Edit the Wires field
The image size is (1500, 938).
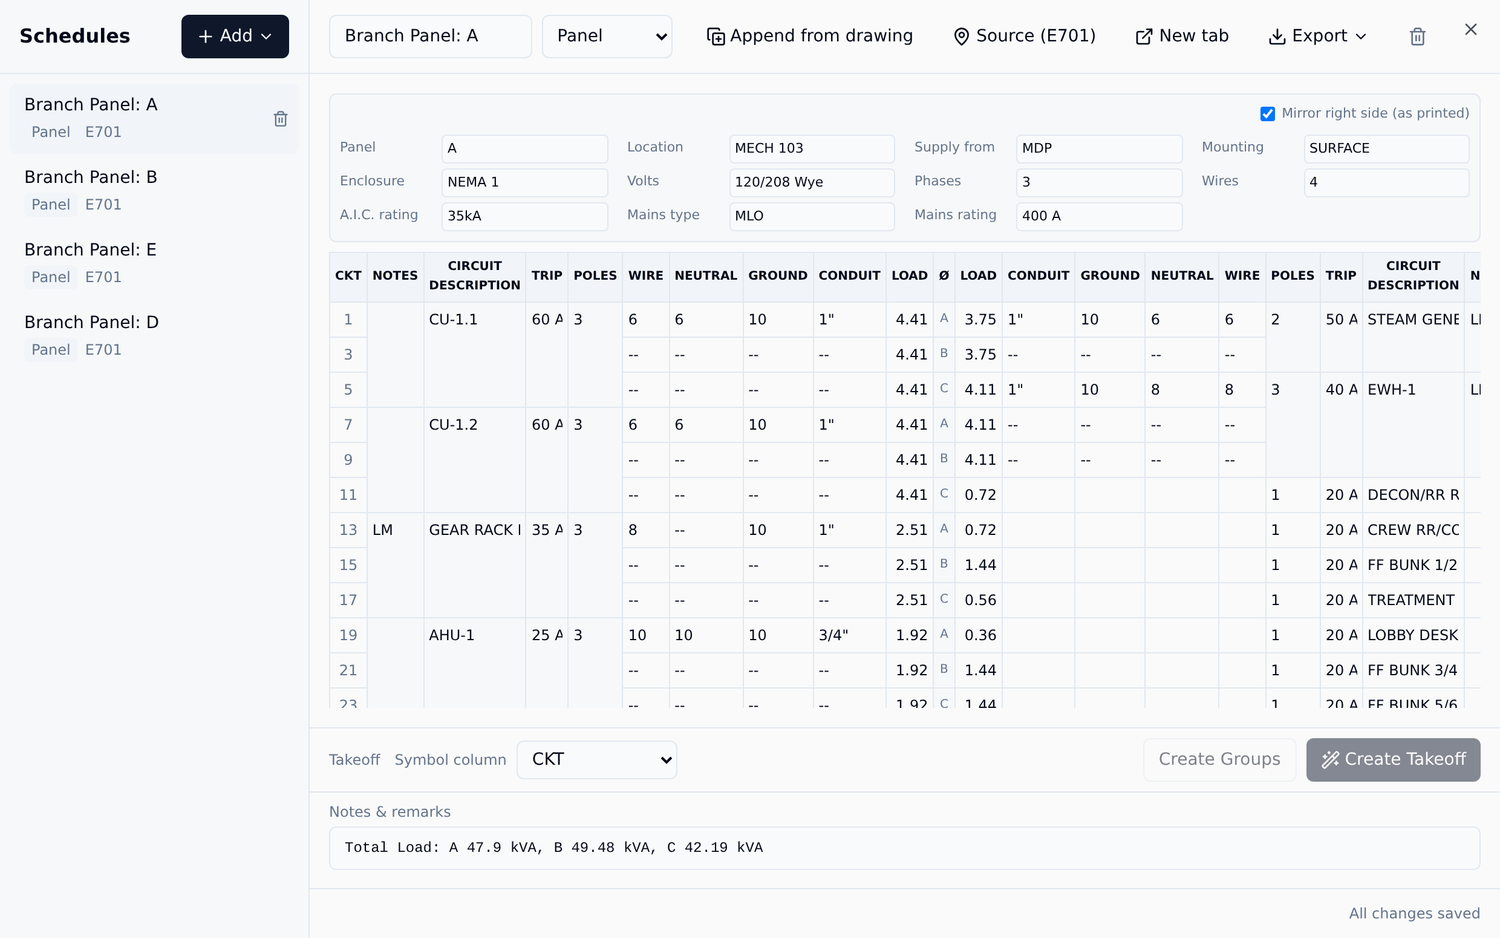[1386, 182]
